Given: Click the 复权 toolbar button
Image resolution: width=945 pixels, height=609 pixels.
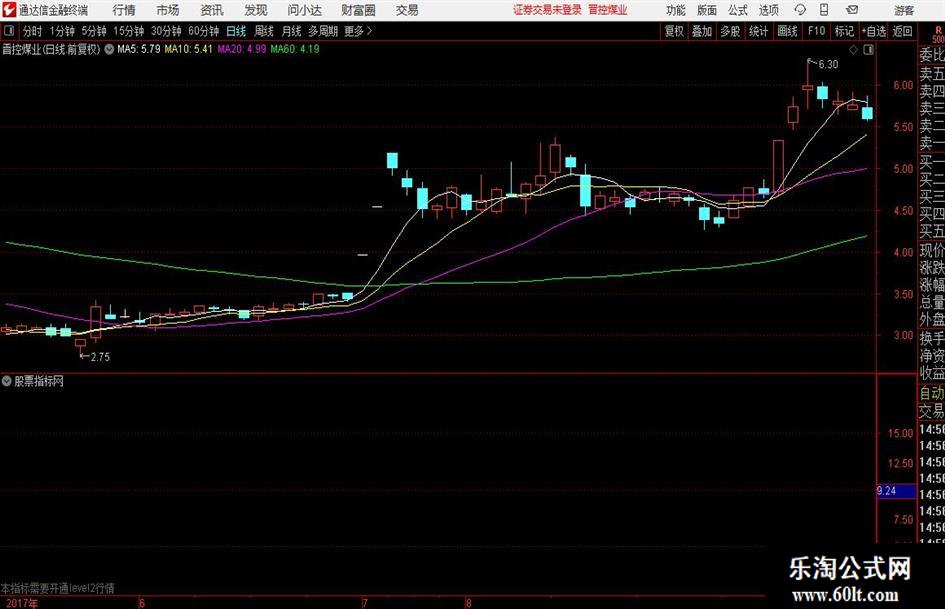Looking at the screenshot, I should (674, 31).
